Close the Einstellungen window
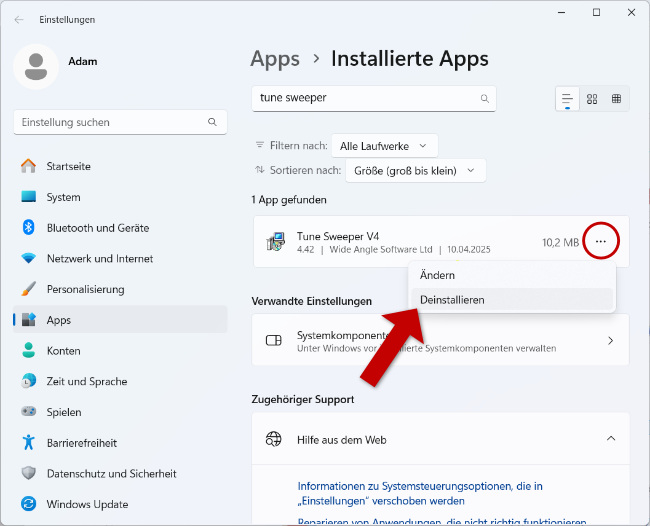Screen dimensions: 650x526 (631, 13)
